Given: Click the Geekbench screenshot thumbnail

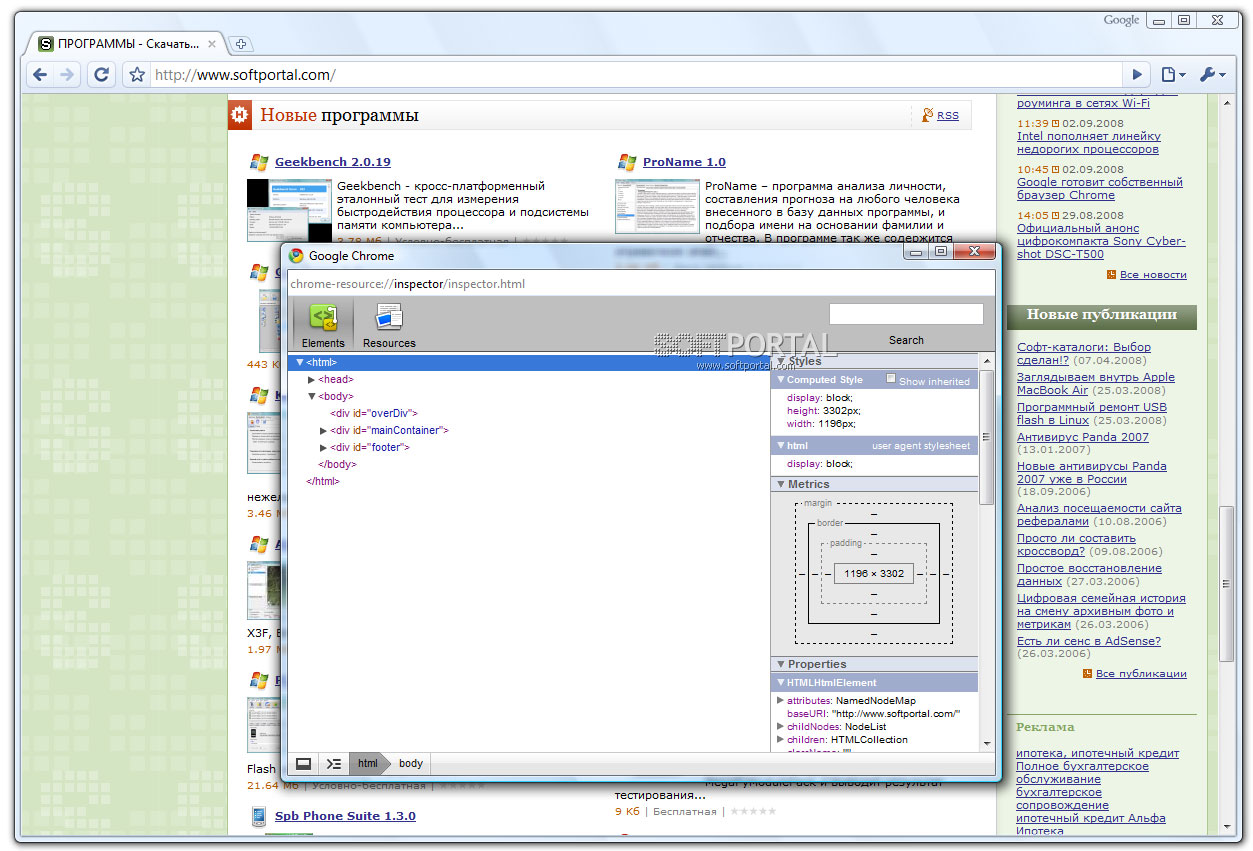Looking at the screenshot, I should [289, 210].
